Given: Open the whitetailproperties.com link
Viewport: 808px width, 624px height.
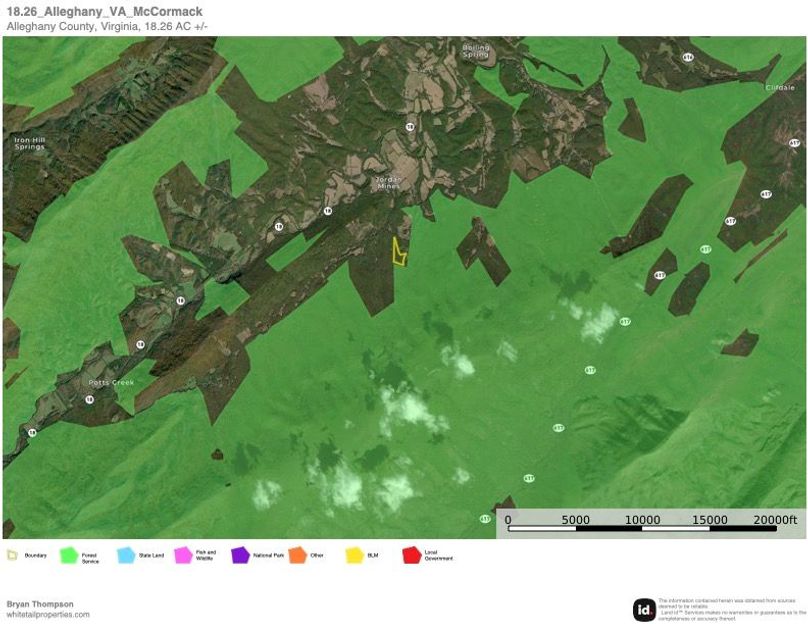Looking at the screenshot, I should click(x=47, y=613).
